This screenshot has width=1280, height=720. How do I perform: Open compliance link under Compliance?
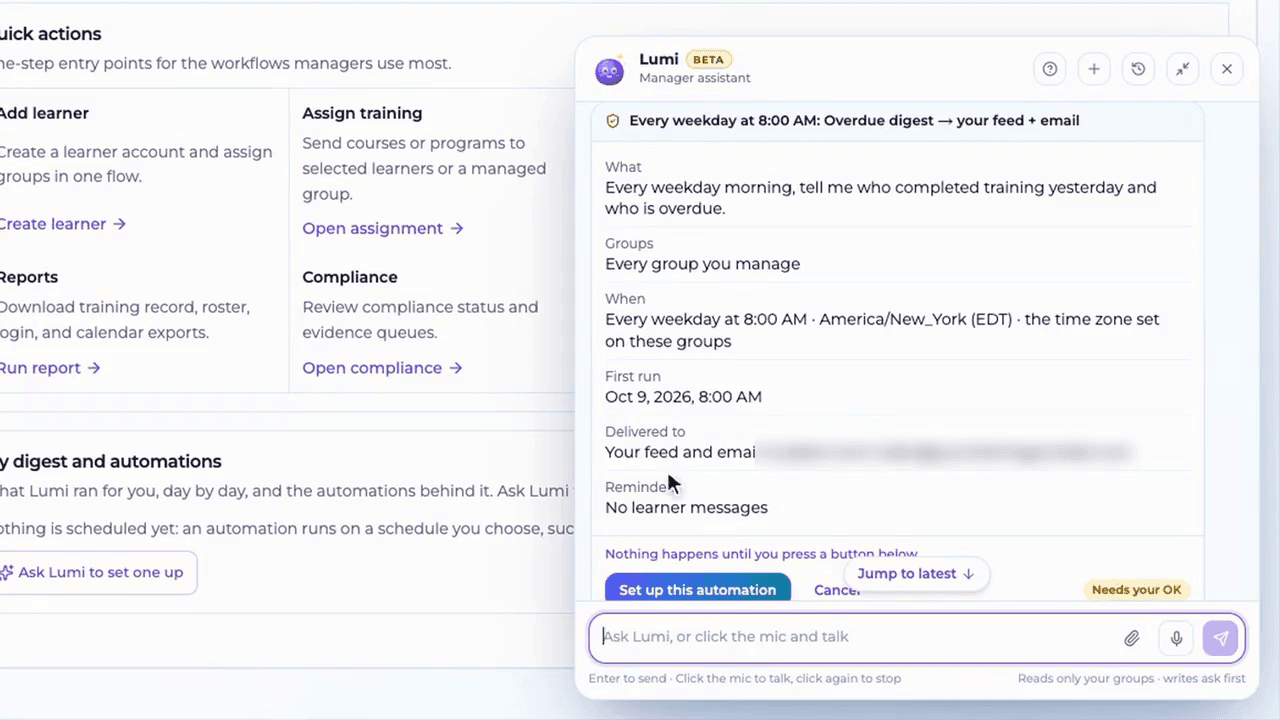tap(382, 368)
